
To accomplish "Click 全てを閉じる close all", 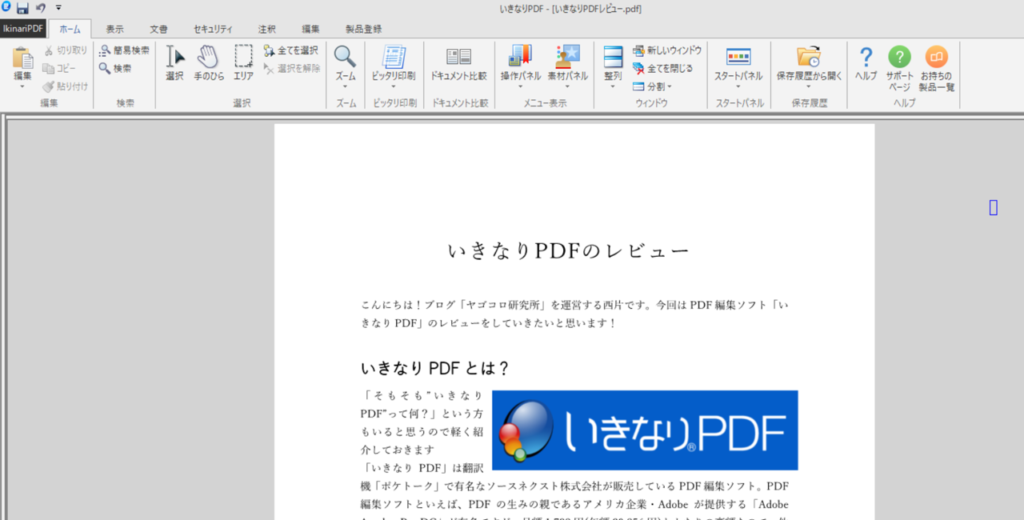I will (662, 68).
